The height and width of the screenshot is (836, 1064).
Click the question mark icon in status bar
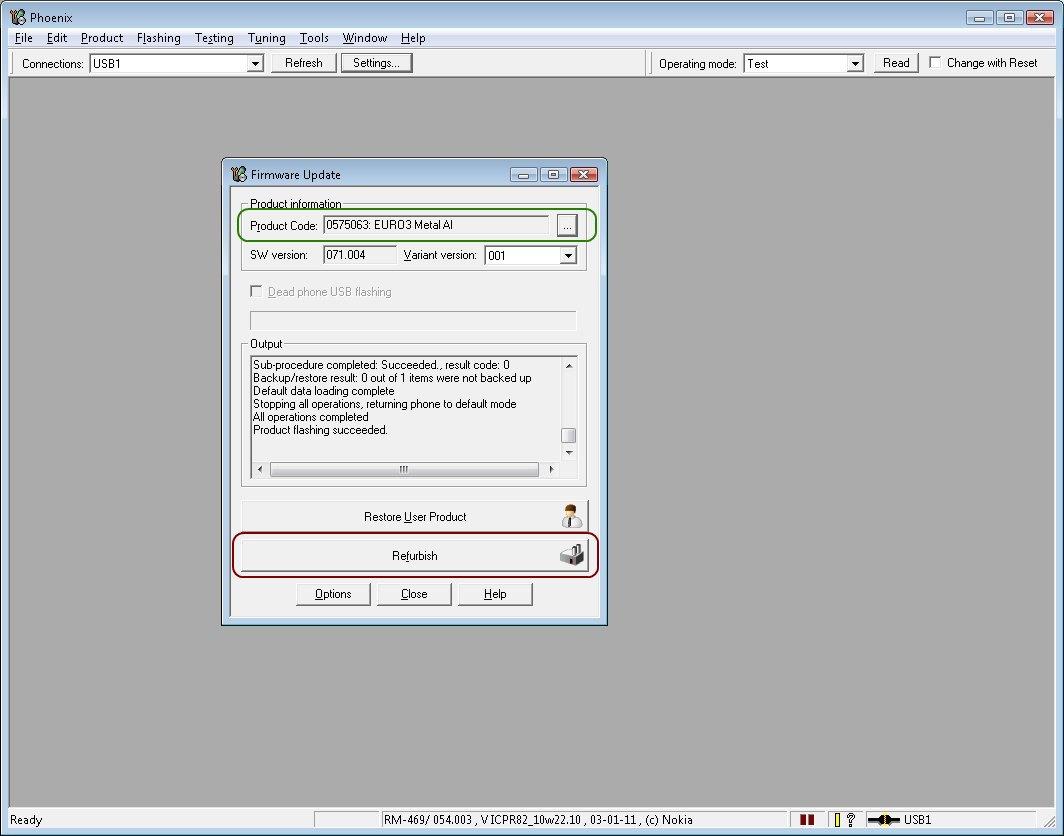[849, 820]
